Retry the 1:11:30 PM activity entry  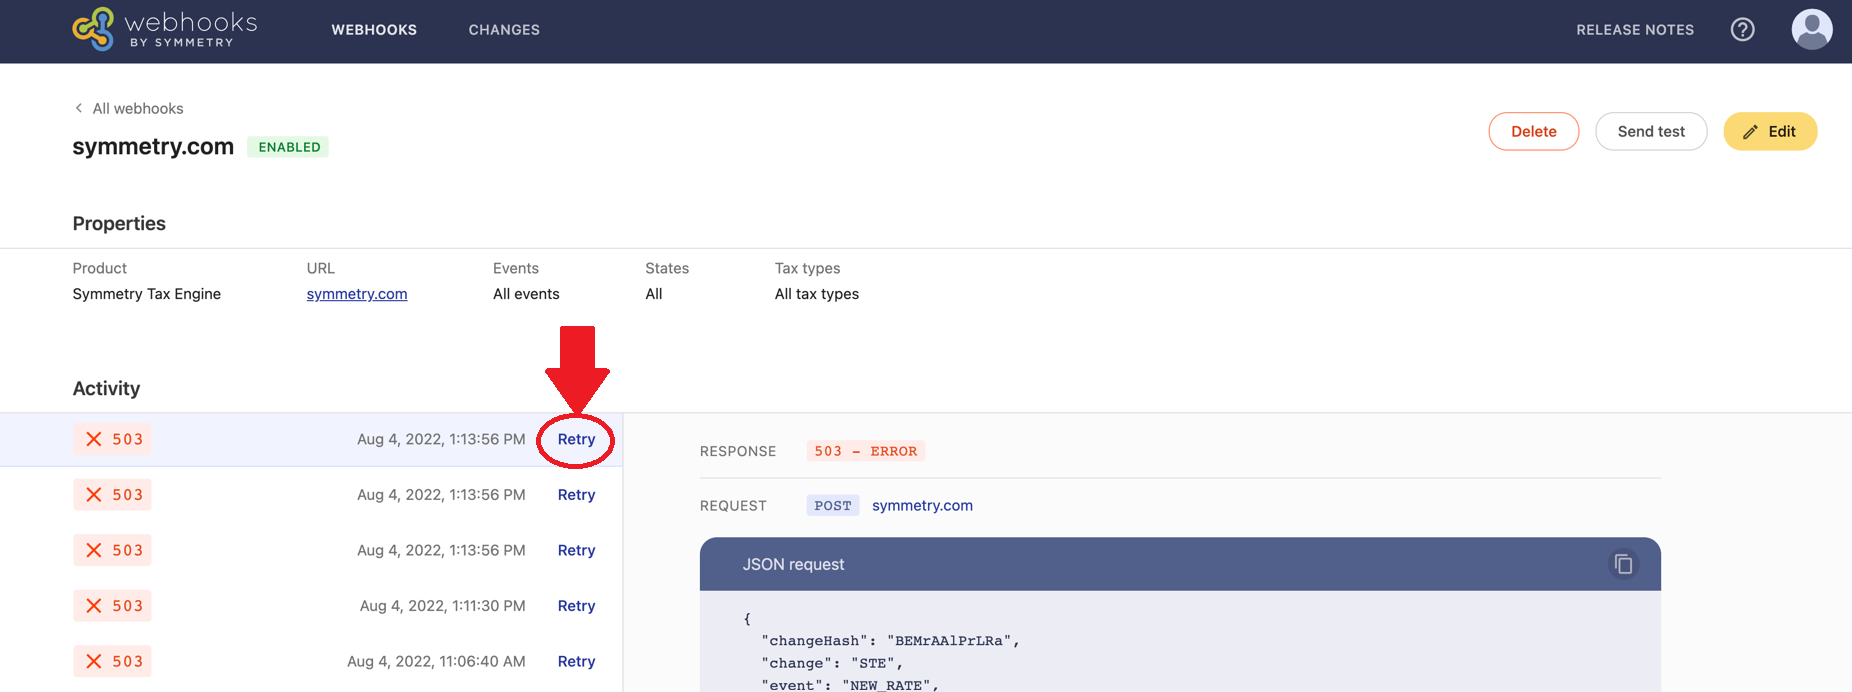pos(576,606)
